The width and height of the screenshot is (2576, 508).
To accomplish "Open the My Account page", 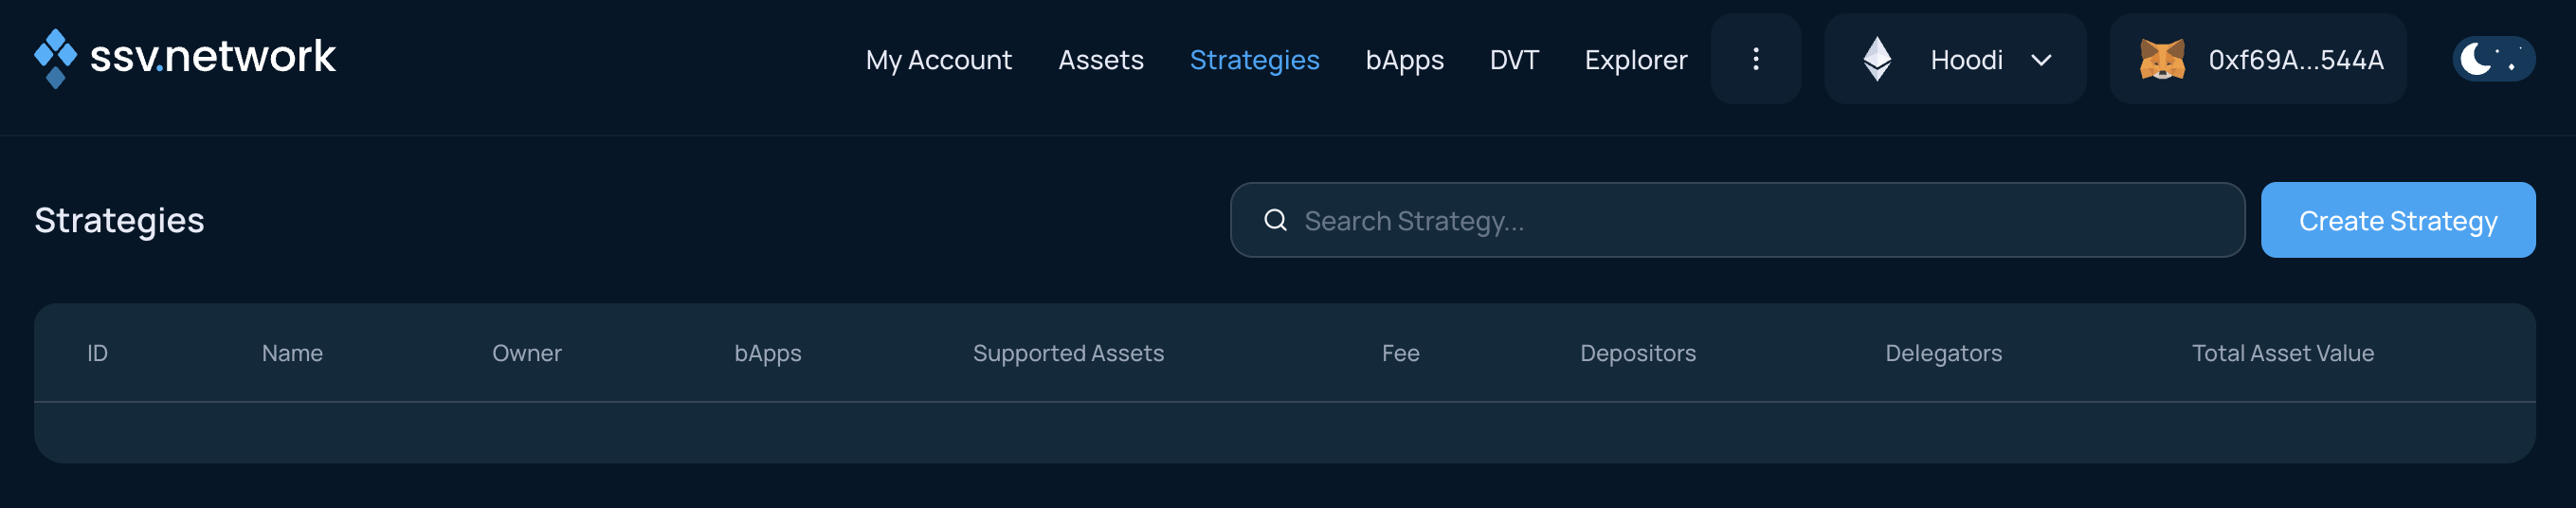I will click(x=938, y=60).
